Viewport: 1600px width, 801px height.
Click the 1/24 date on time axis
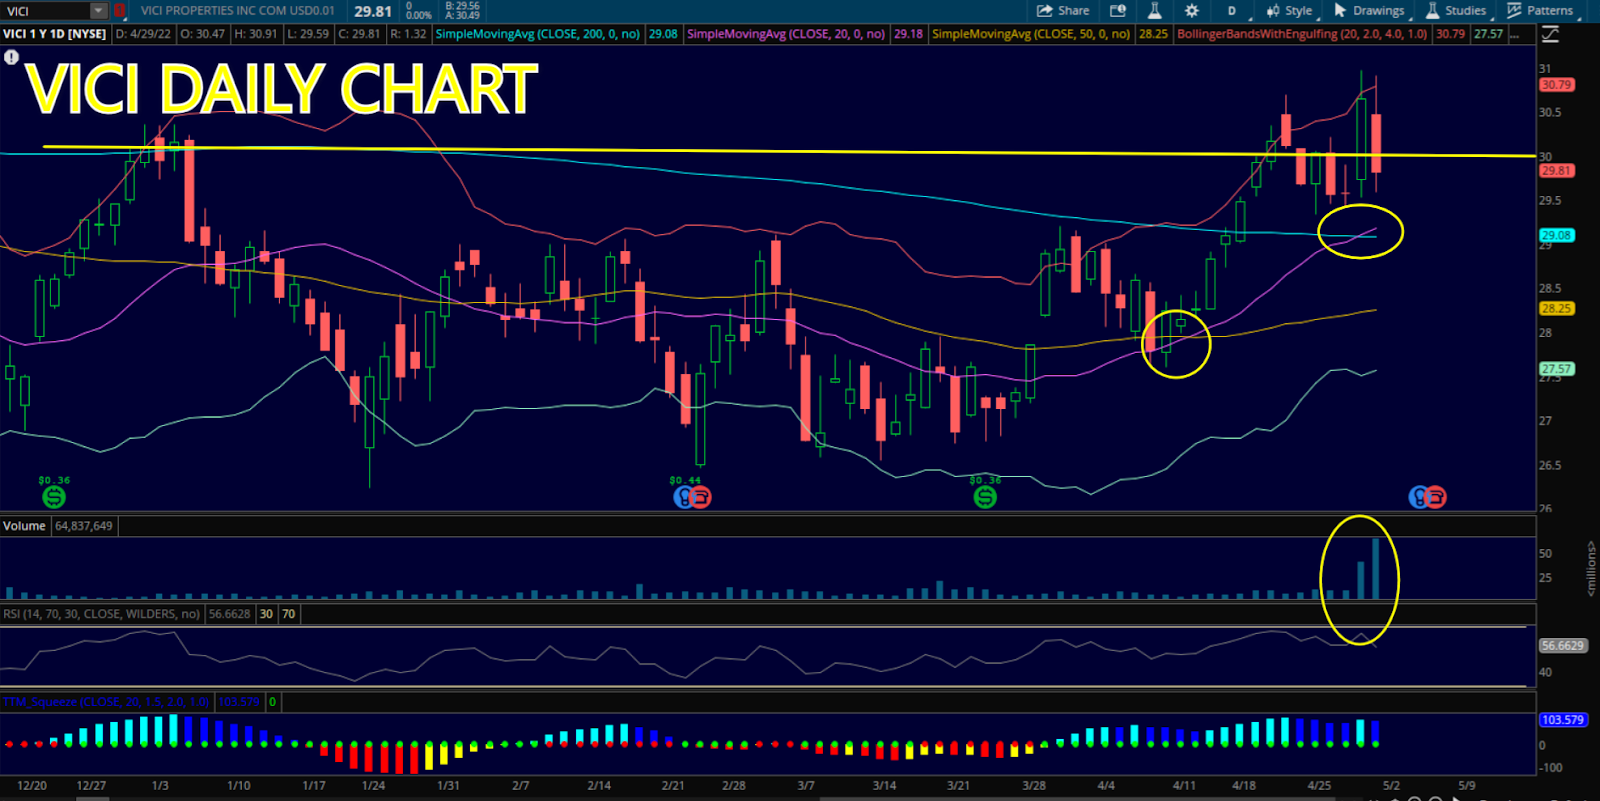pos(373,786)
